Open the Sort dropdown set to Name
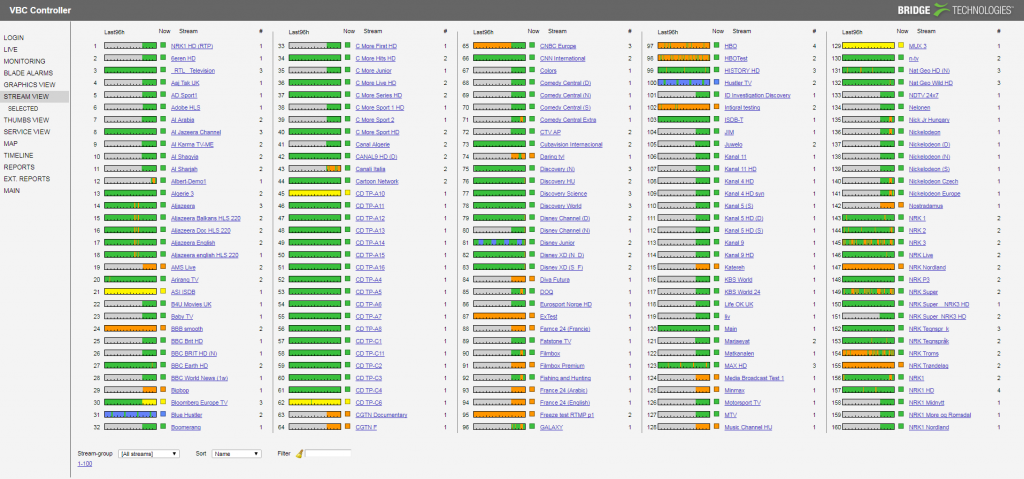The width and height of the screenshot is (1024, 479). tap(236, 454)
